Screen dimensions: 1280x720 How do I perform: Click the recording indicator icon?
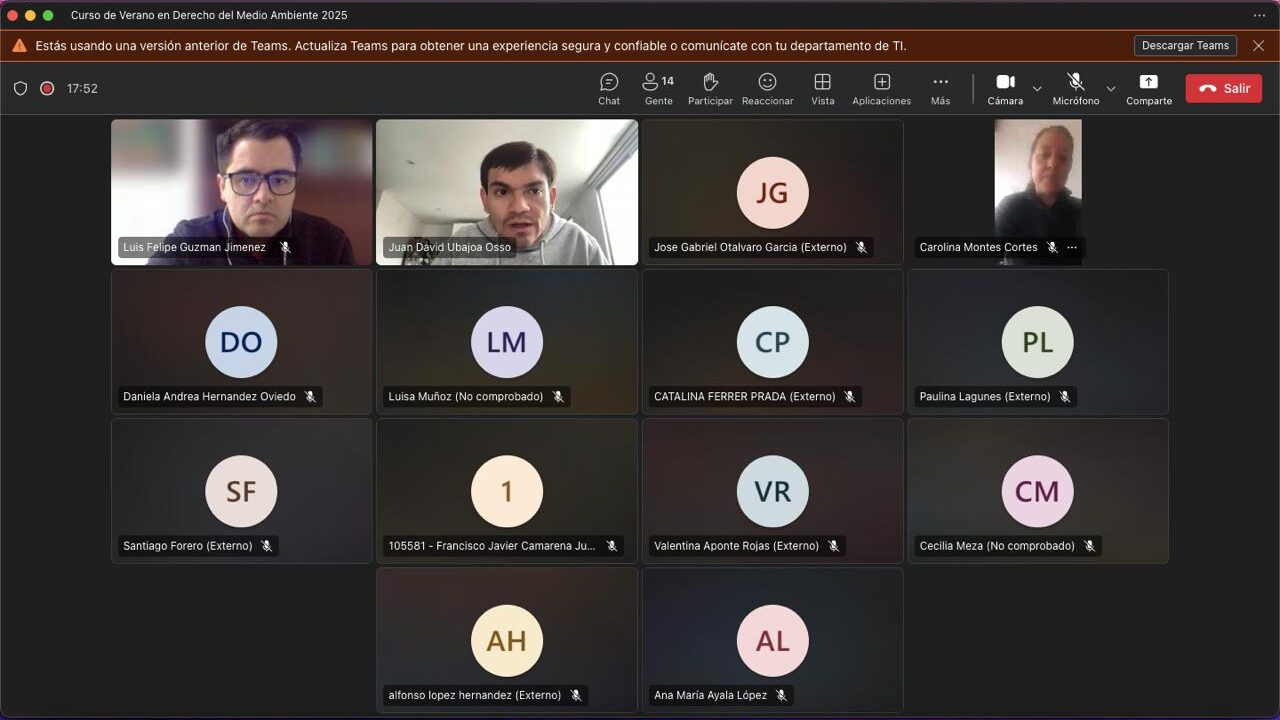47,88
